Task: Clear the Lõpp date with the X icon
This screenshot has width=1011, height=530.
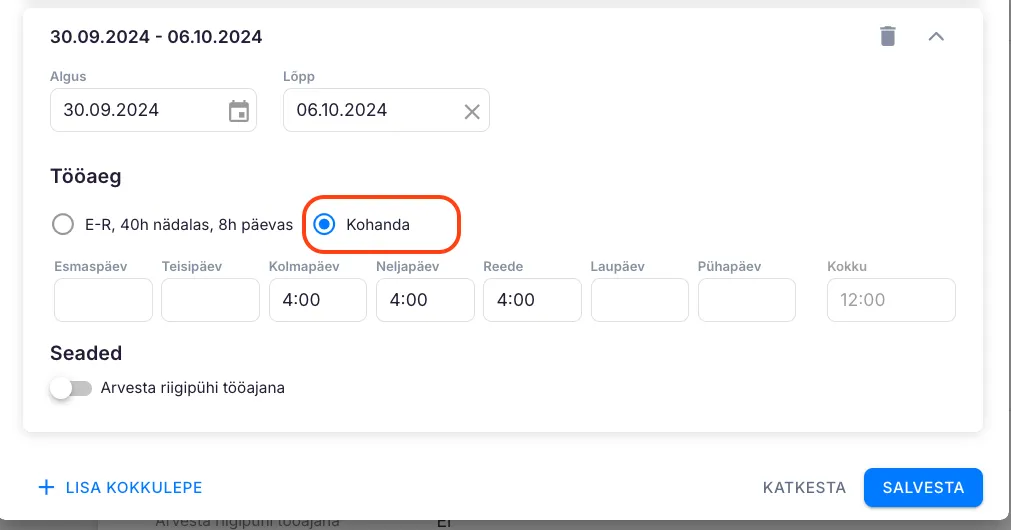Action: [x=472, y=111]
